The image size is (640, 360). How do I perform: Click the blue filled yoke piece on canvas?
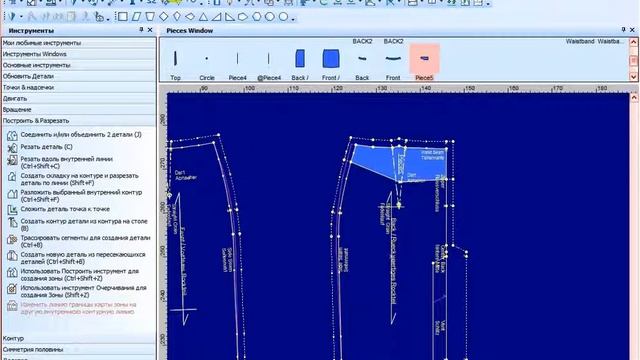click(376, 160)
